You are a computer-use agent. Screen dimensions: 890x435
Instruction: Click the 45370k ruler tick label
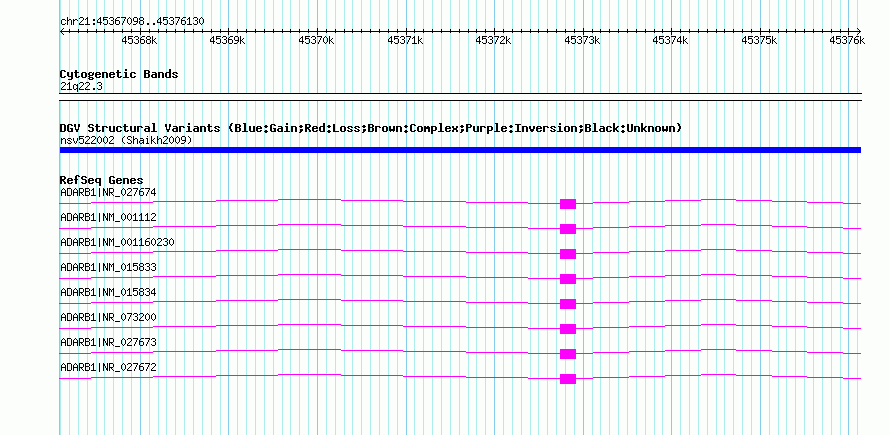(316, 40)
